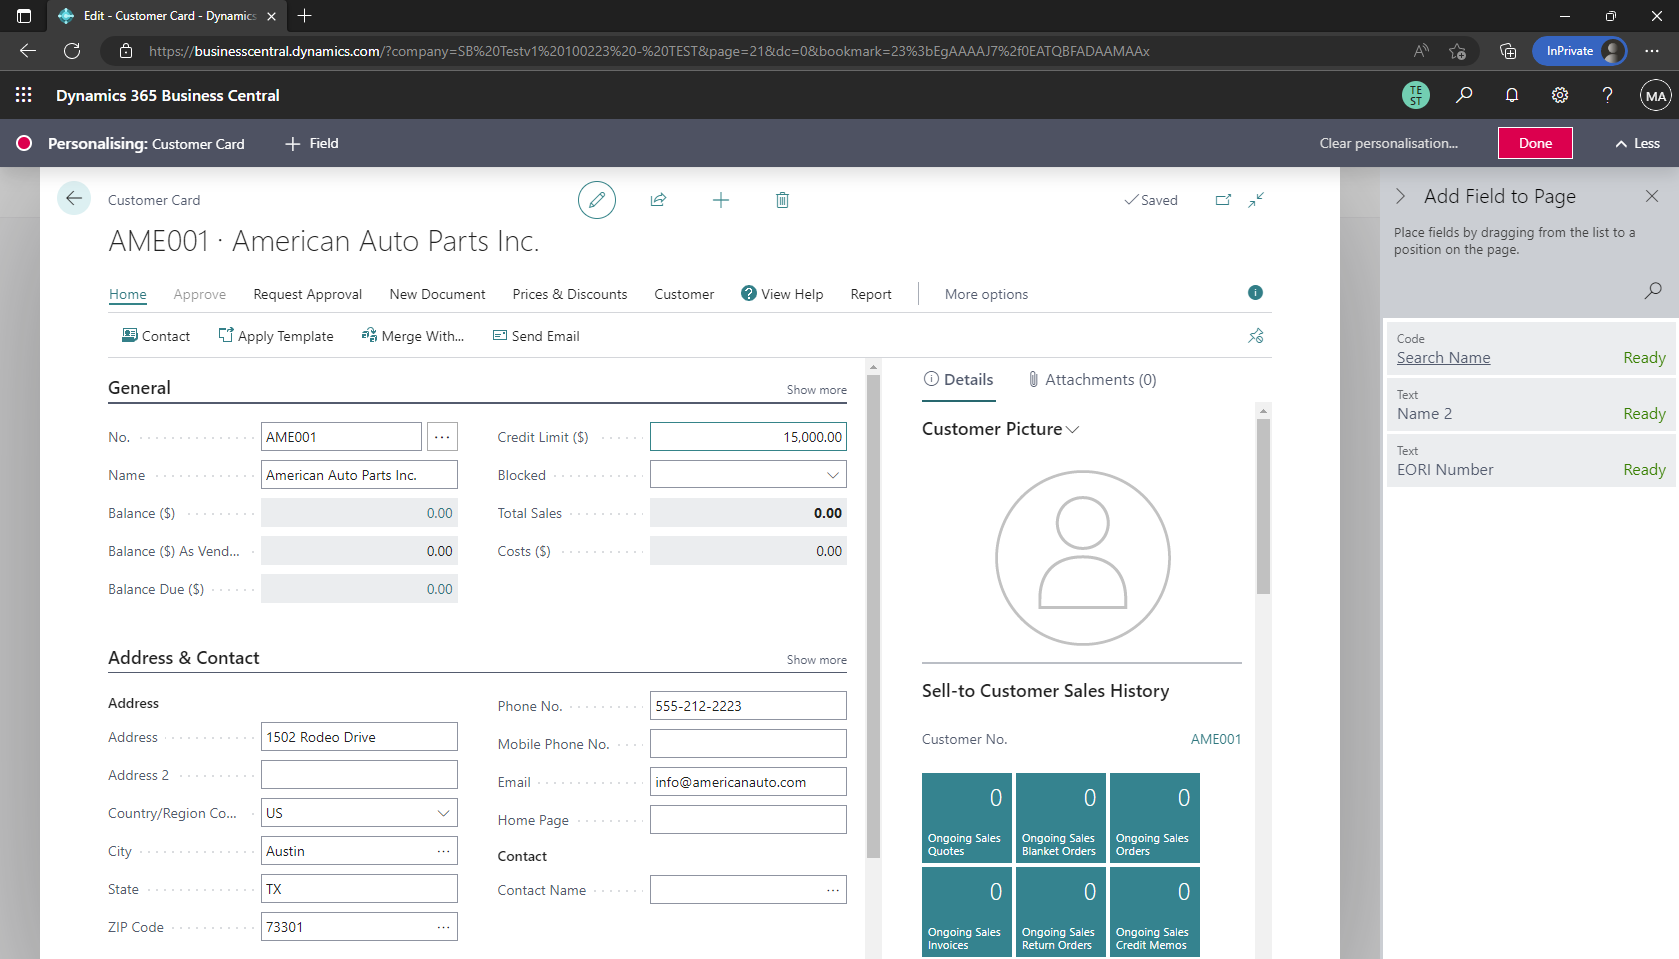
Task: Click the share icon in the card header
Action: coord(658,200)
